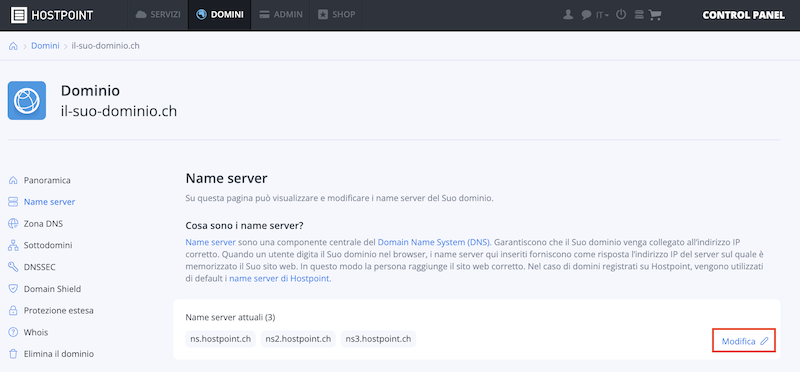The width and height of the screenshot is (800, 372).
Task: Select the Sottodomini hierarchy icon
Action: click(x=13, y=245)
